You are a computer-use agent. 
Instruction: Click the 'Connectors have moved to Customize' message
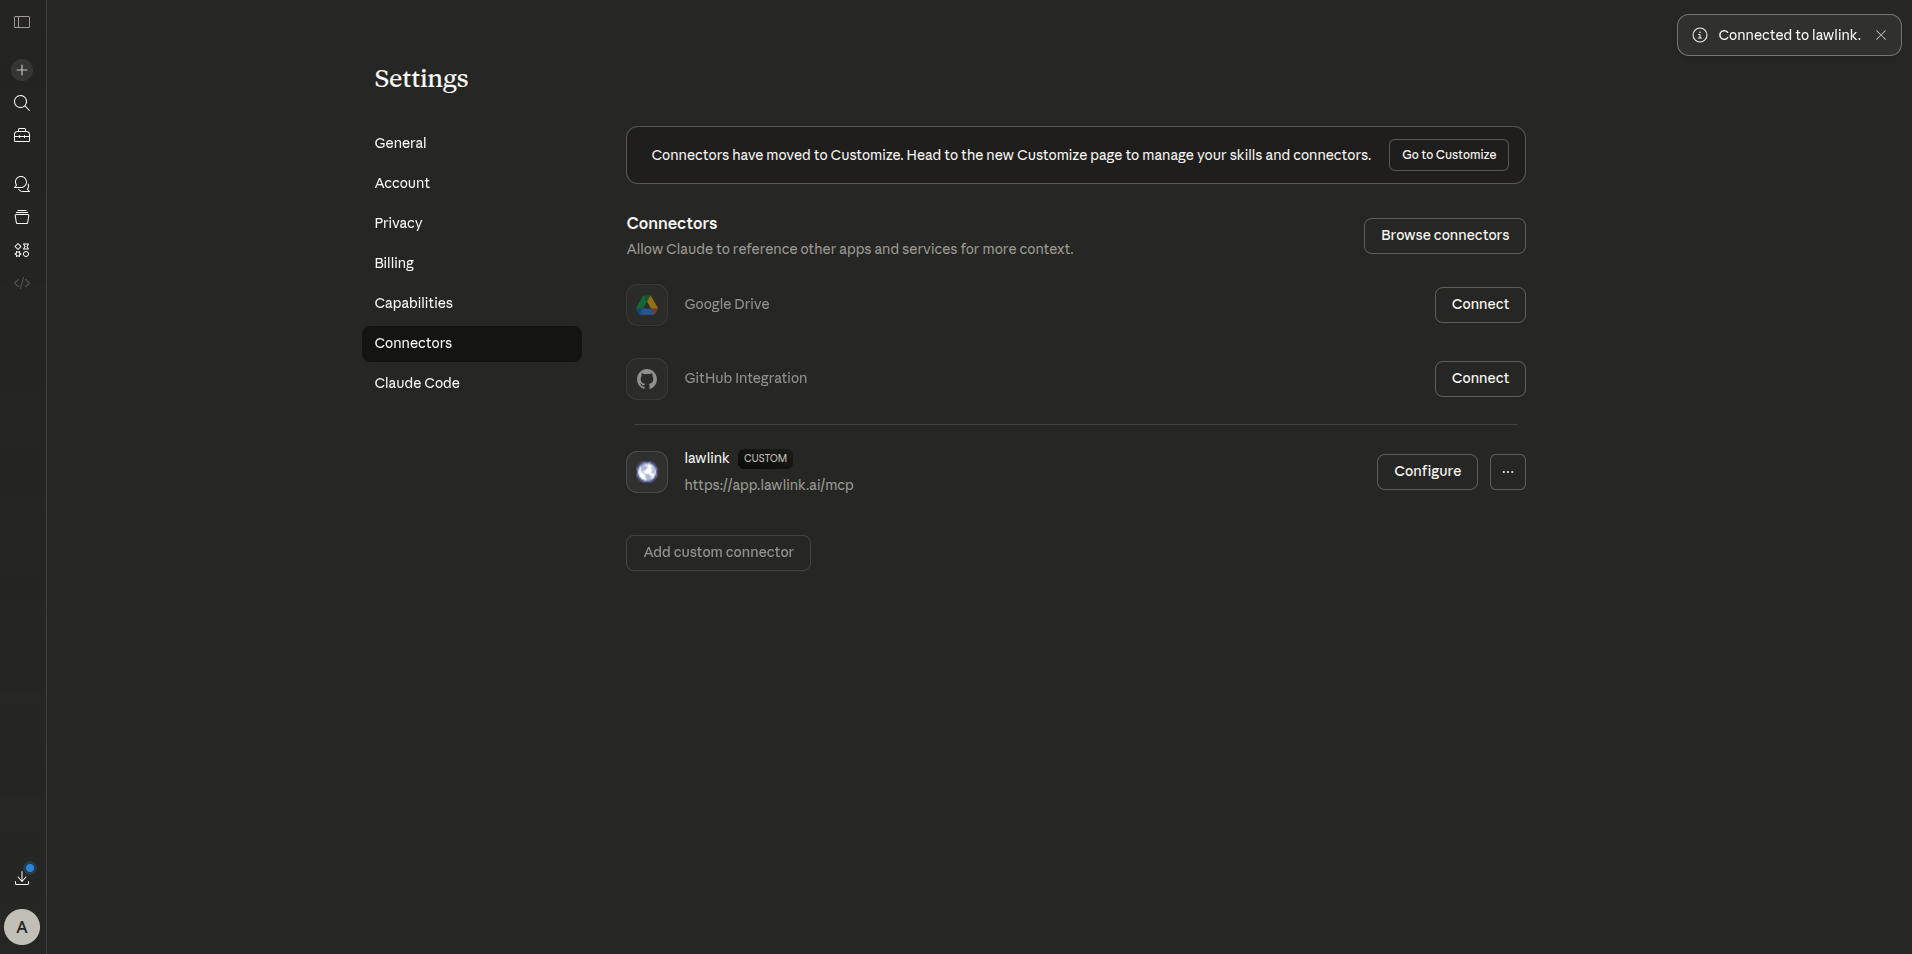tap(1011, 155)
